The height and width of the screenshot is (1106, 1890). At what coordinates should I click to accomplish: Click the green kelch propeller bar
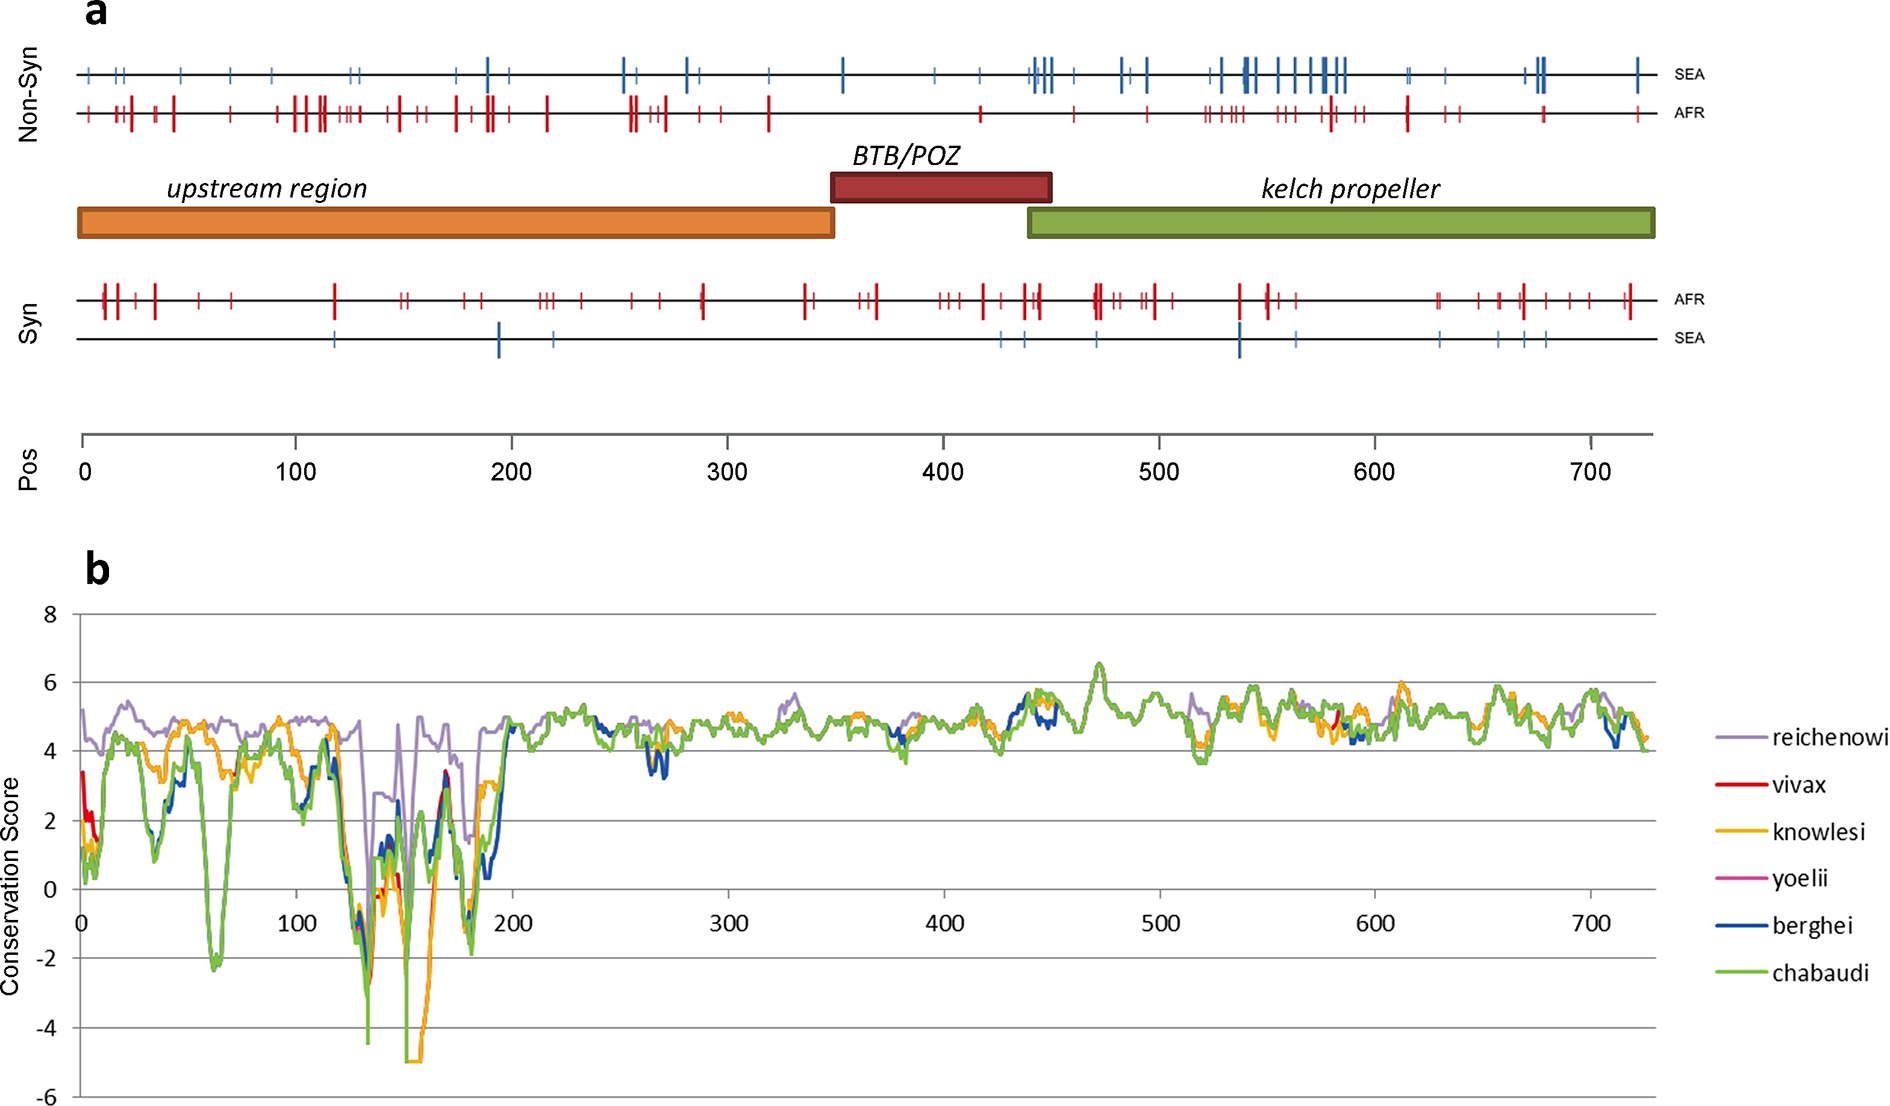(1340, 222)
